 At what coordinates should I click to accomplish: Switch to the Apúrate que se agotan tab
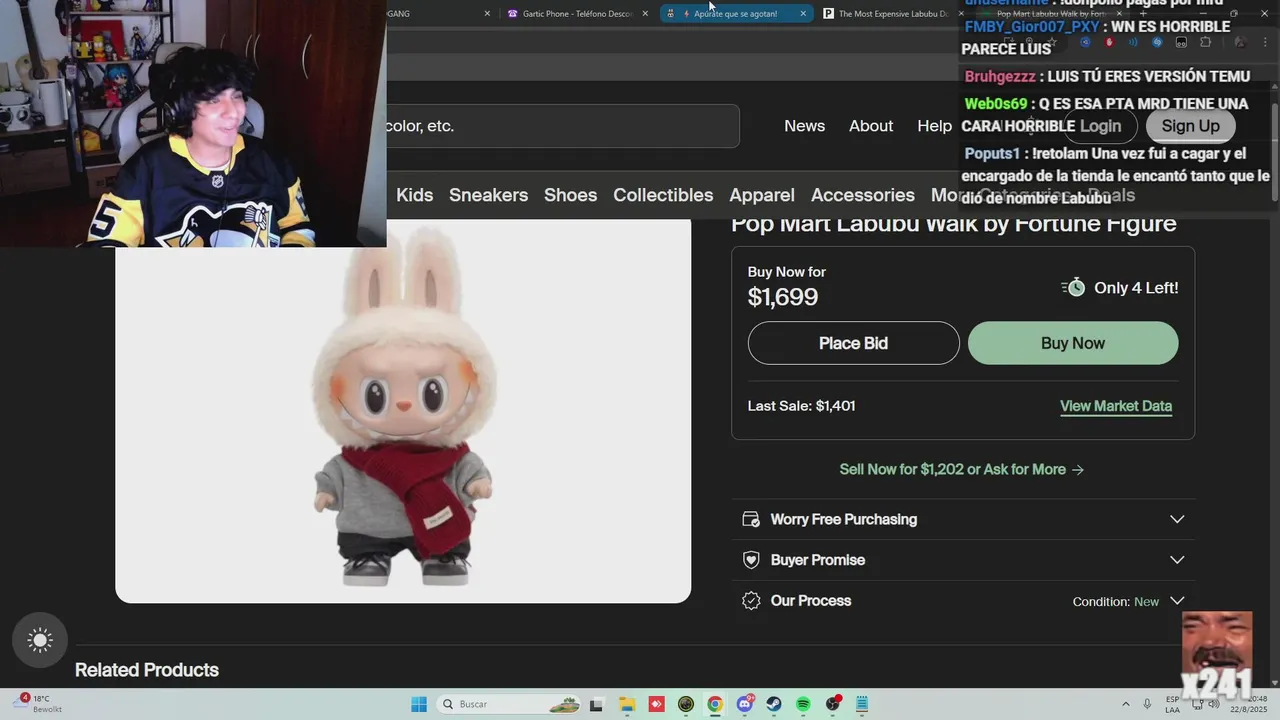[x=735, y=13]
